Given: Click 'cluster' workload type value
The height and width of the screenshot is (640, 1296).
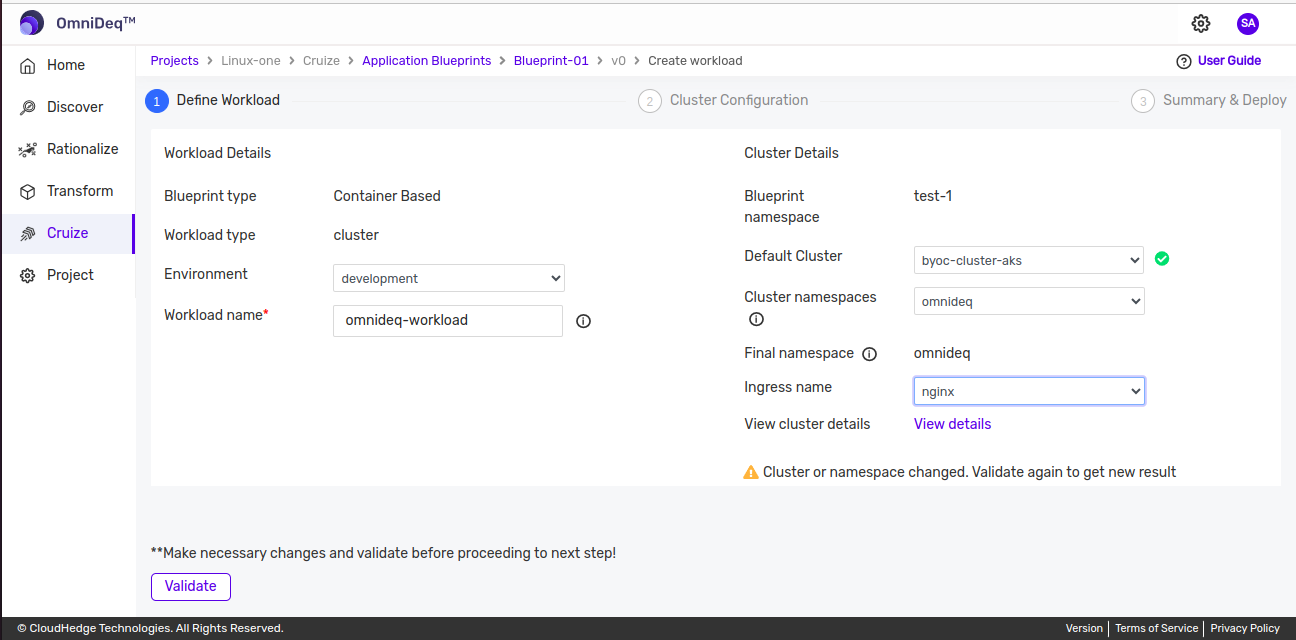Looking at the screenshot, I should [356, 235].
